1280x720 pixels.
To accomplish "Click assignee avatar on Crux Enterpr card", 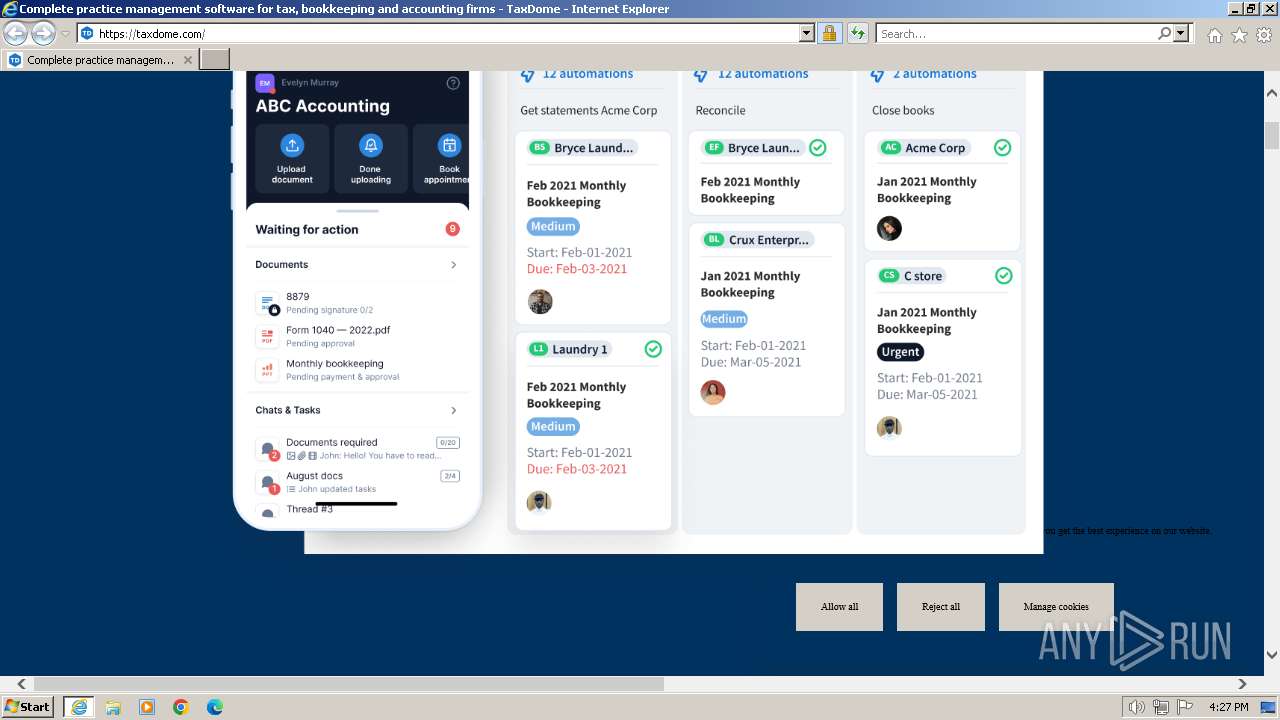I will pyautogui.click(x=713, y=392).
